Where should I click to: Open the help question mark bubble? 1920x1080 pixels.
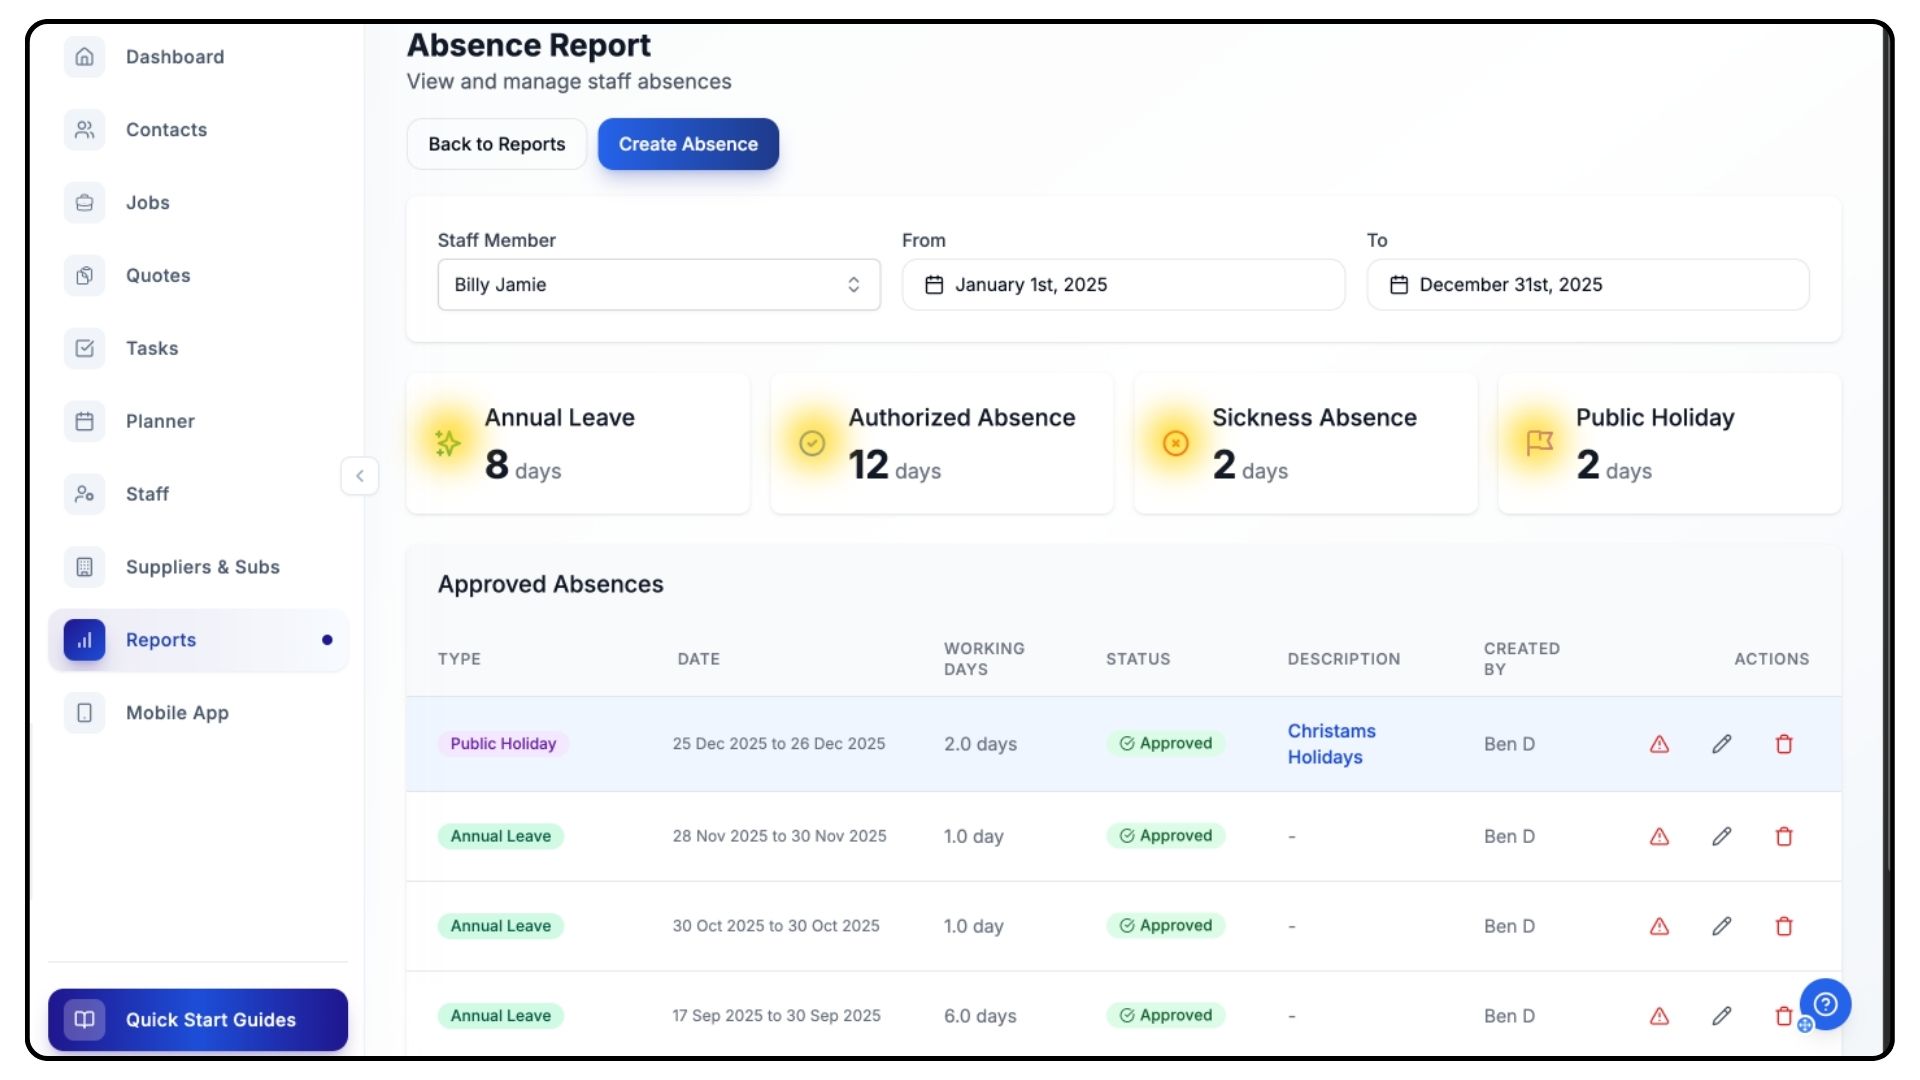point(1825,1003)
